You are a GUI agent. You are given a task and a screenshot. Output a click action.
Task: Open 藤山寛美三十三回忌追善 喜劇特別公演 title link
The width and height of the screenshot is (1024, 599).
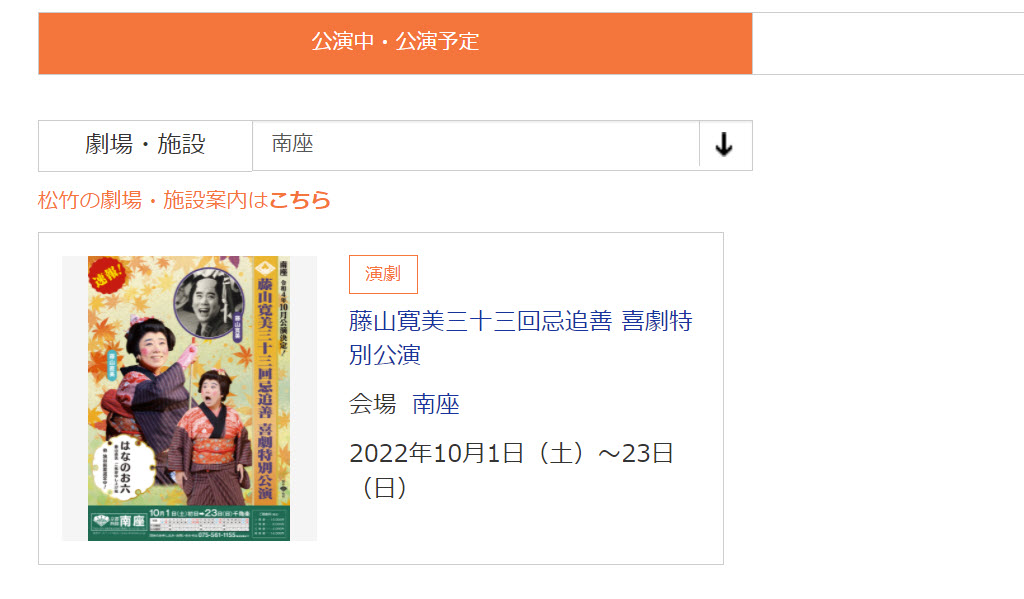click(520, 338)
